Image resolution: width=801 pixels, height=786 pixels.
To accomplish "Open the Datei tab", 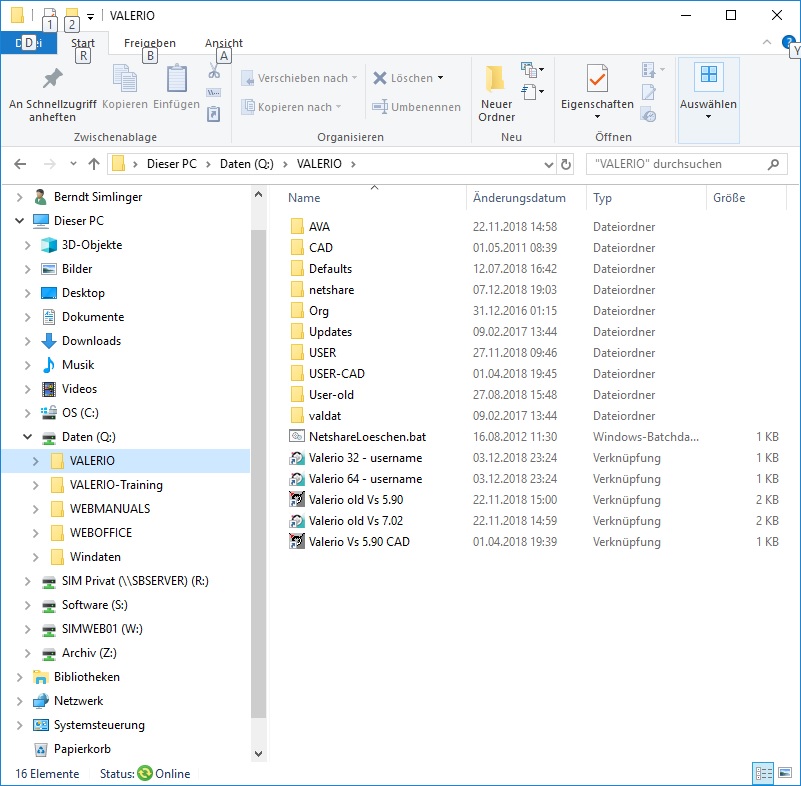I will (x=29, y=43).
